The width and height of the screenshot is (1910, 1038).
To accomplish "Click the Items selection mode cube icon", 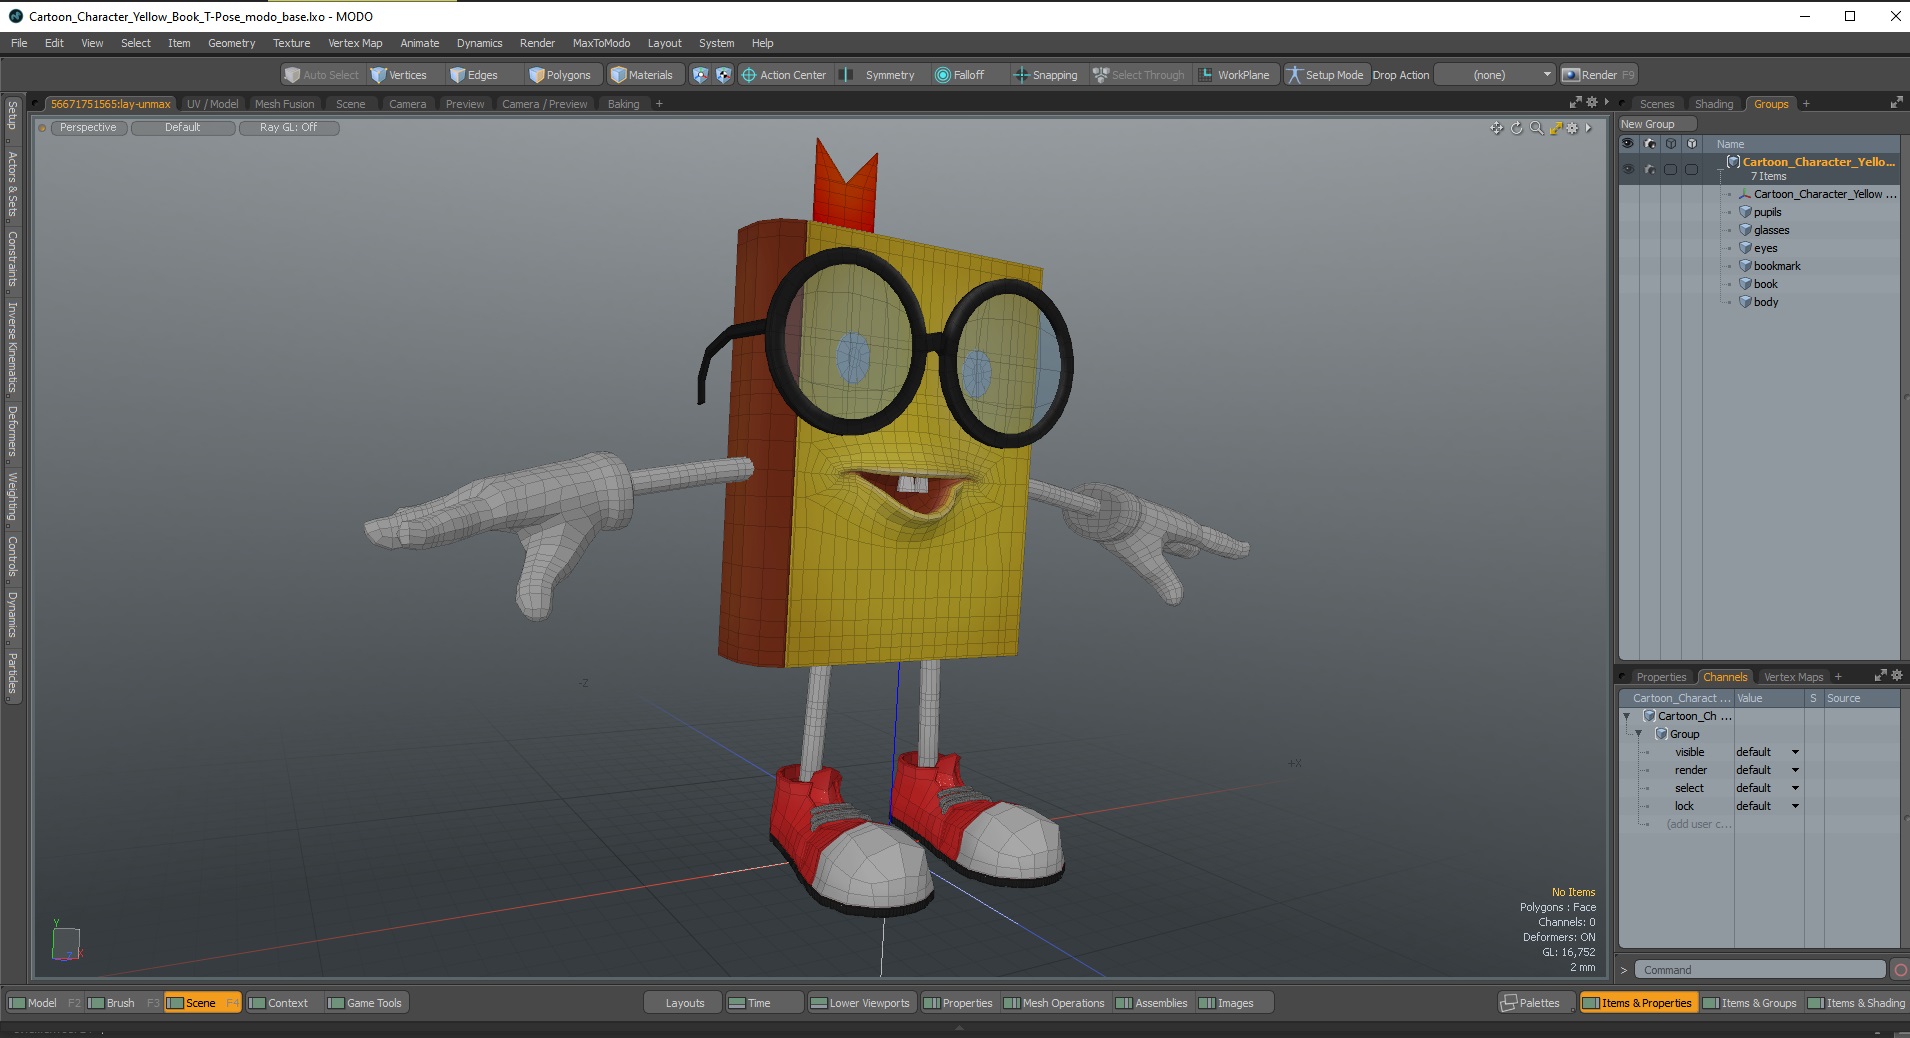I will pyautogui.click(x=700, y=75).
